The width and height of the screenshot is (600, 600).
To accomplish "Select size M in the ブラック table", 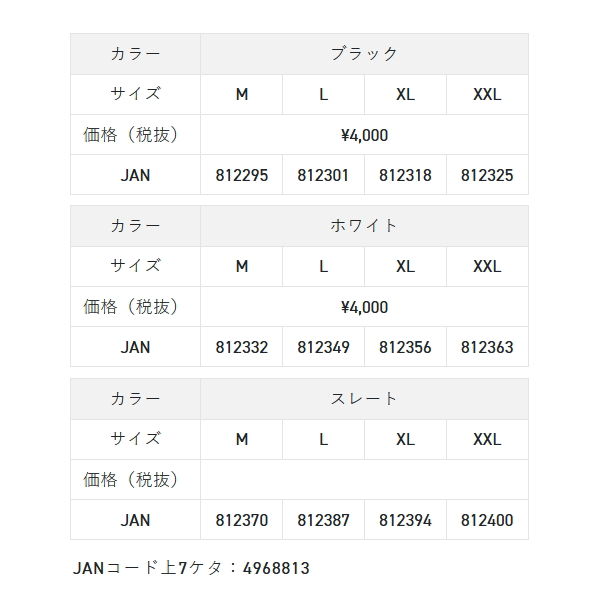I will (242, 95).
